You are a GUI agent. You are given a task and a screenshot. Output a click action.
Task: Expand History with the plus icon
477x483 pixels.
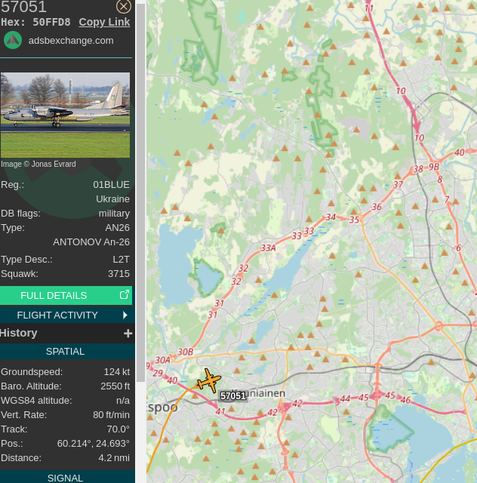tap(128, 333)
